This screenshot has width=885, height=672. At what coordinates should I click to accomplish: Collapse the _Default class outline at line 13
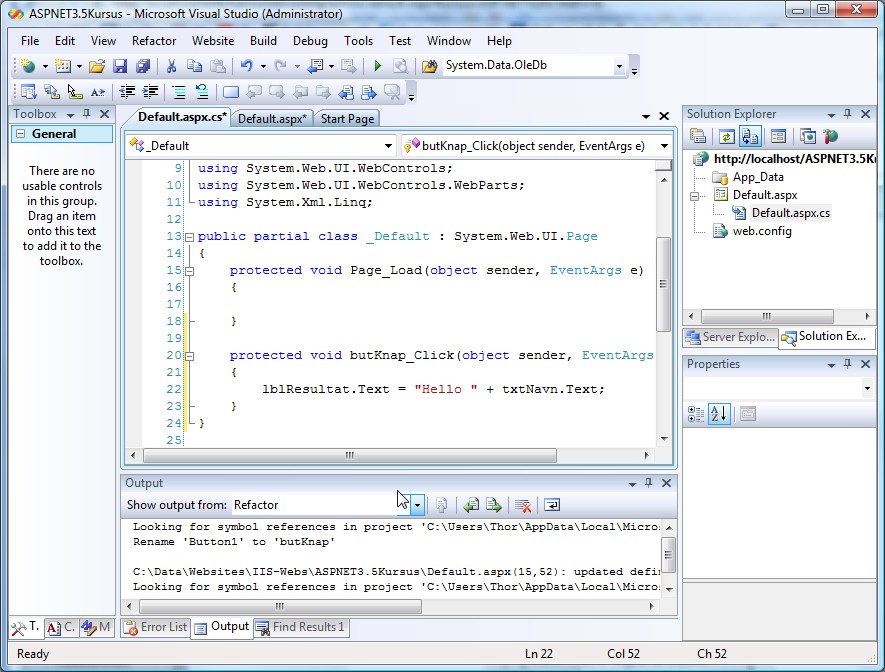(x=190, y=237)
